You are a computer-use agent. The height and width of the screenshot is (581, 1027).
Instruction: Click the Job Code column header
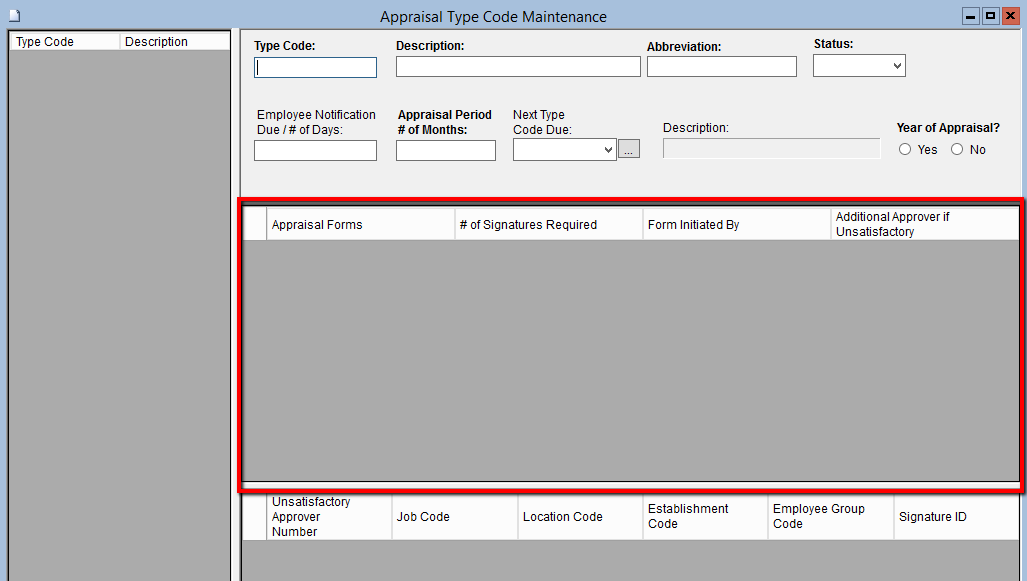454,517
